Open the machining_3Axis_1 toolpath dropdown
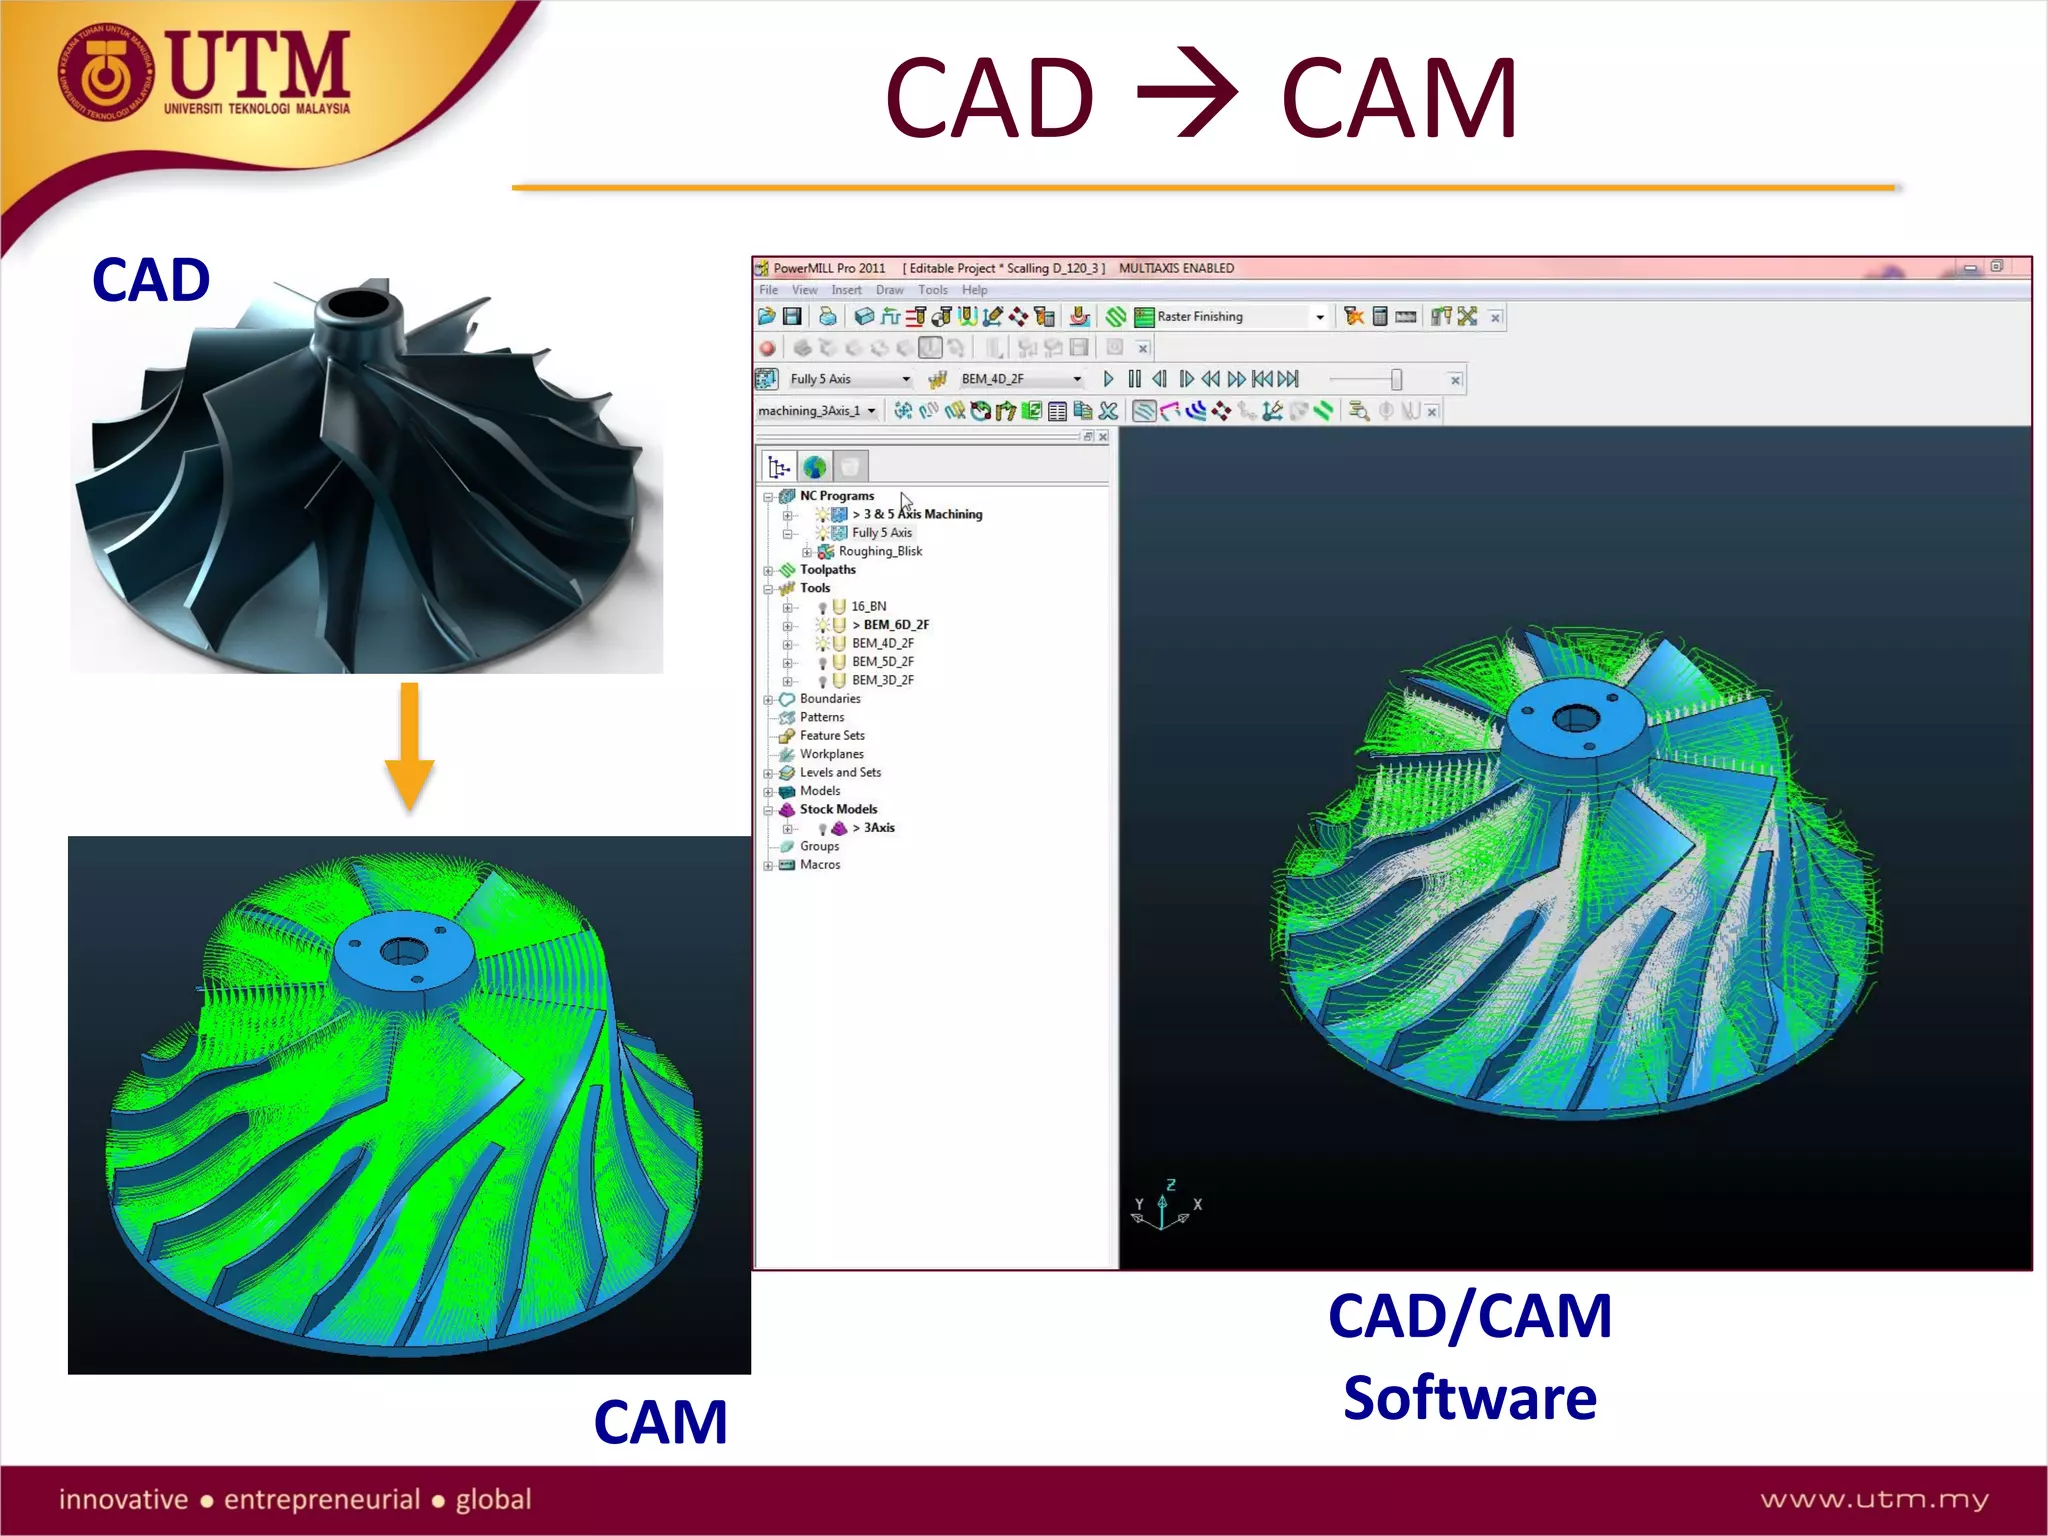The width and height of the screenshot is (2048, 1536). point(872,411)
